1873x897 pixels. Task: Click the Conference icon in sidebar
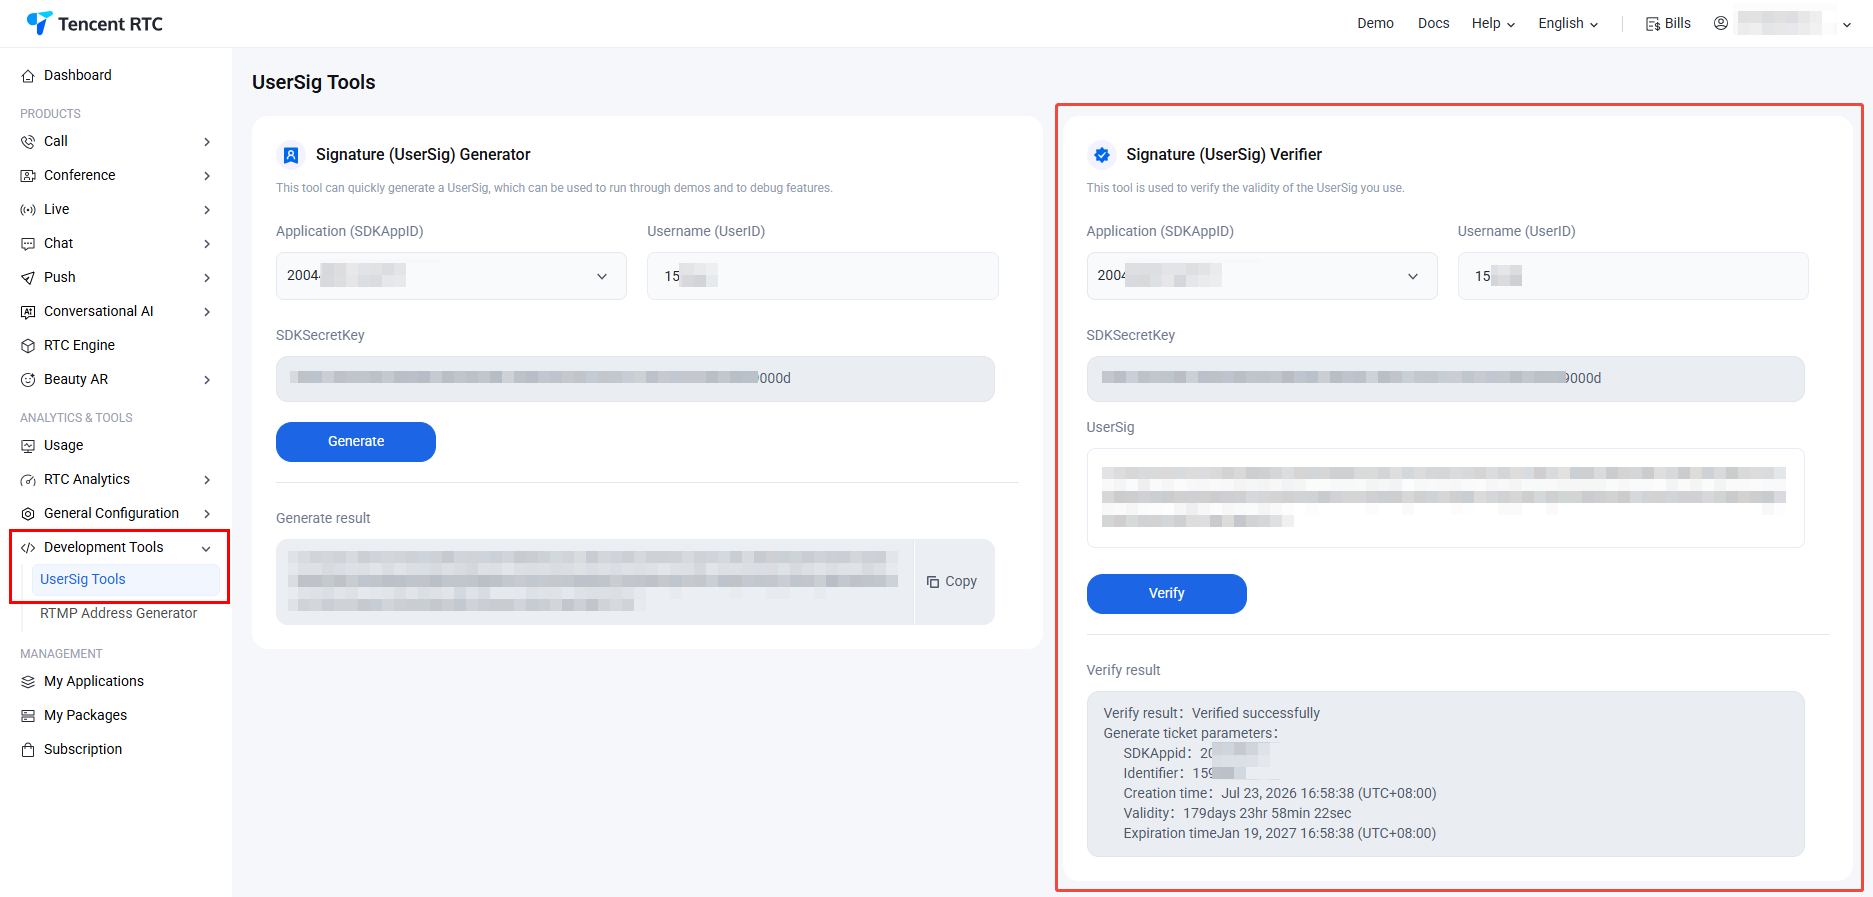click(x=28, y=176)
